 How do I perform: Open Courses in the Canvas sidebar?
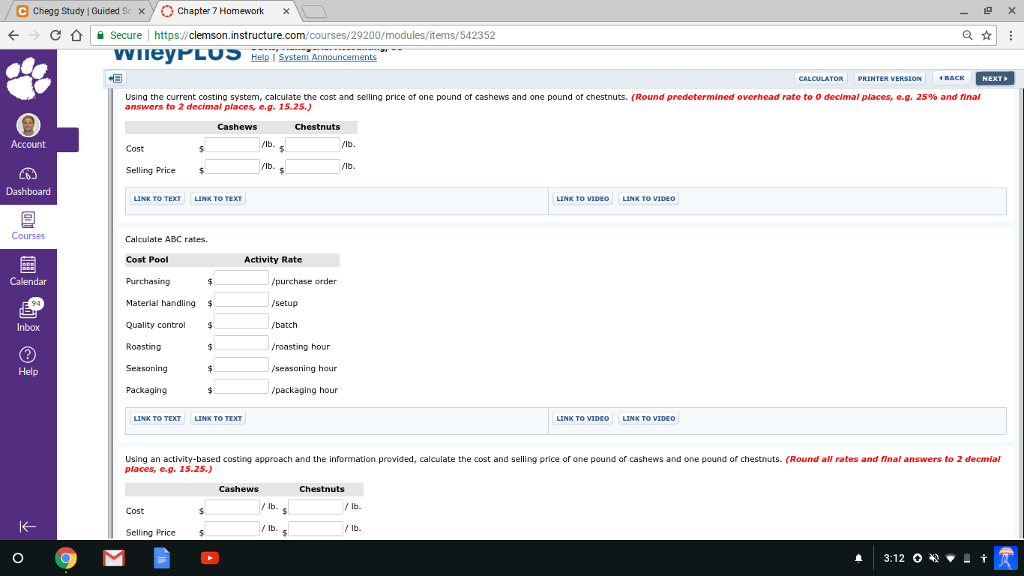click(x=28, y=227)
